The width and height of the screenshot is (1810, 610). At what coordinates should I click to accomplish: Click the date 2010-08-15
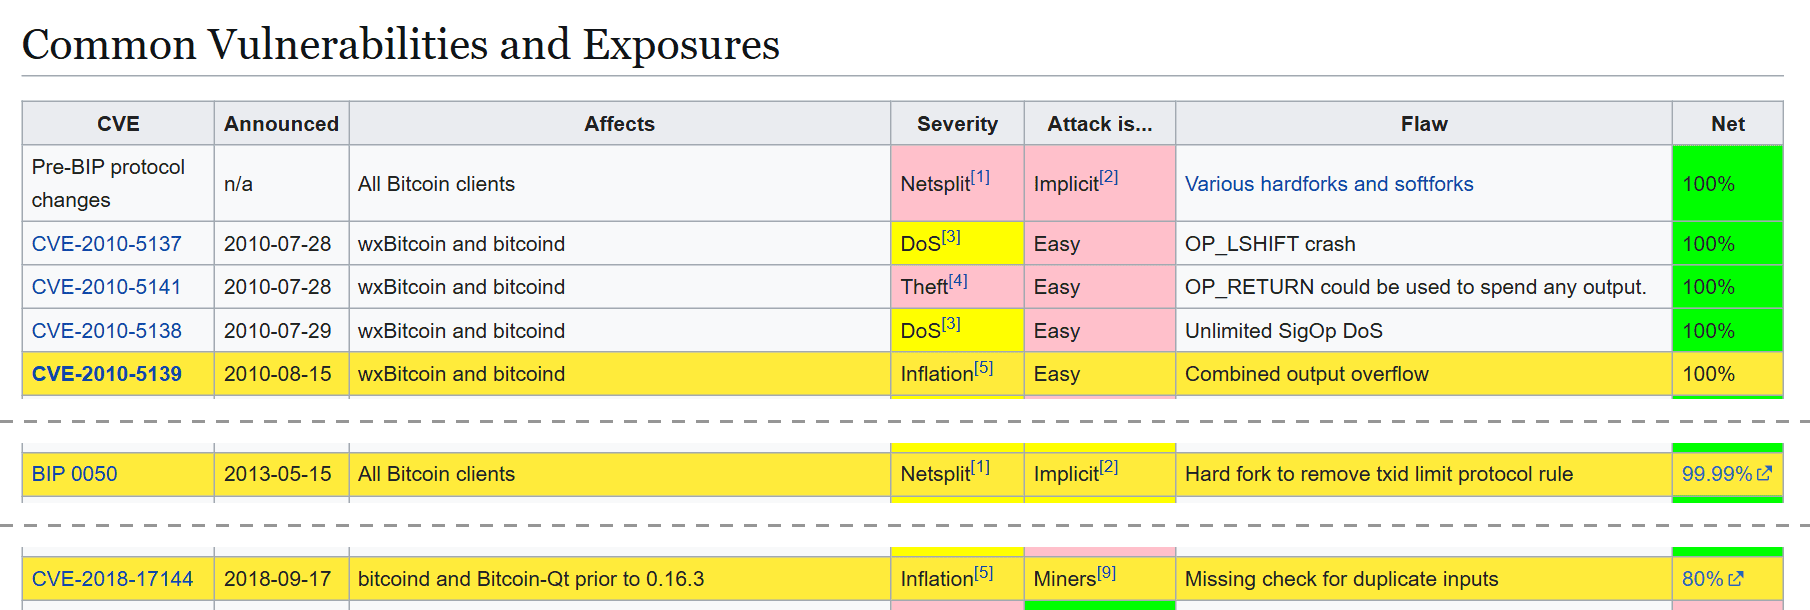pos(278,374)
